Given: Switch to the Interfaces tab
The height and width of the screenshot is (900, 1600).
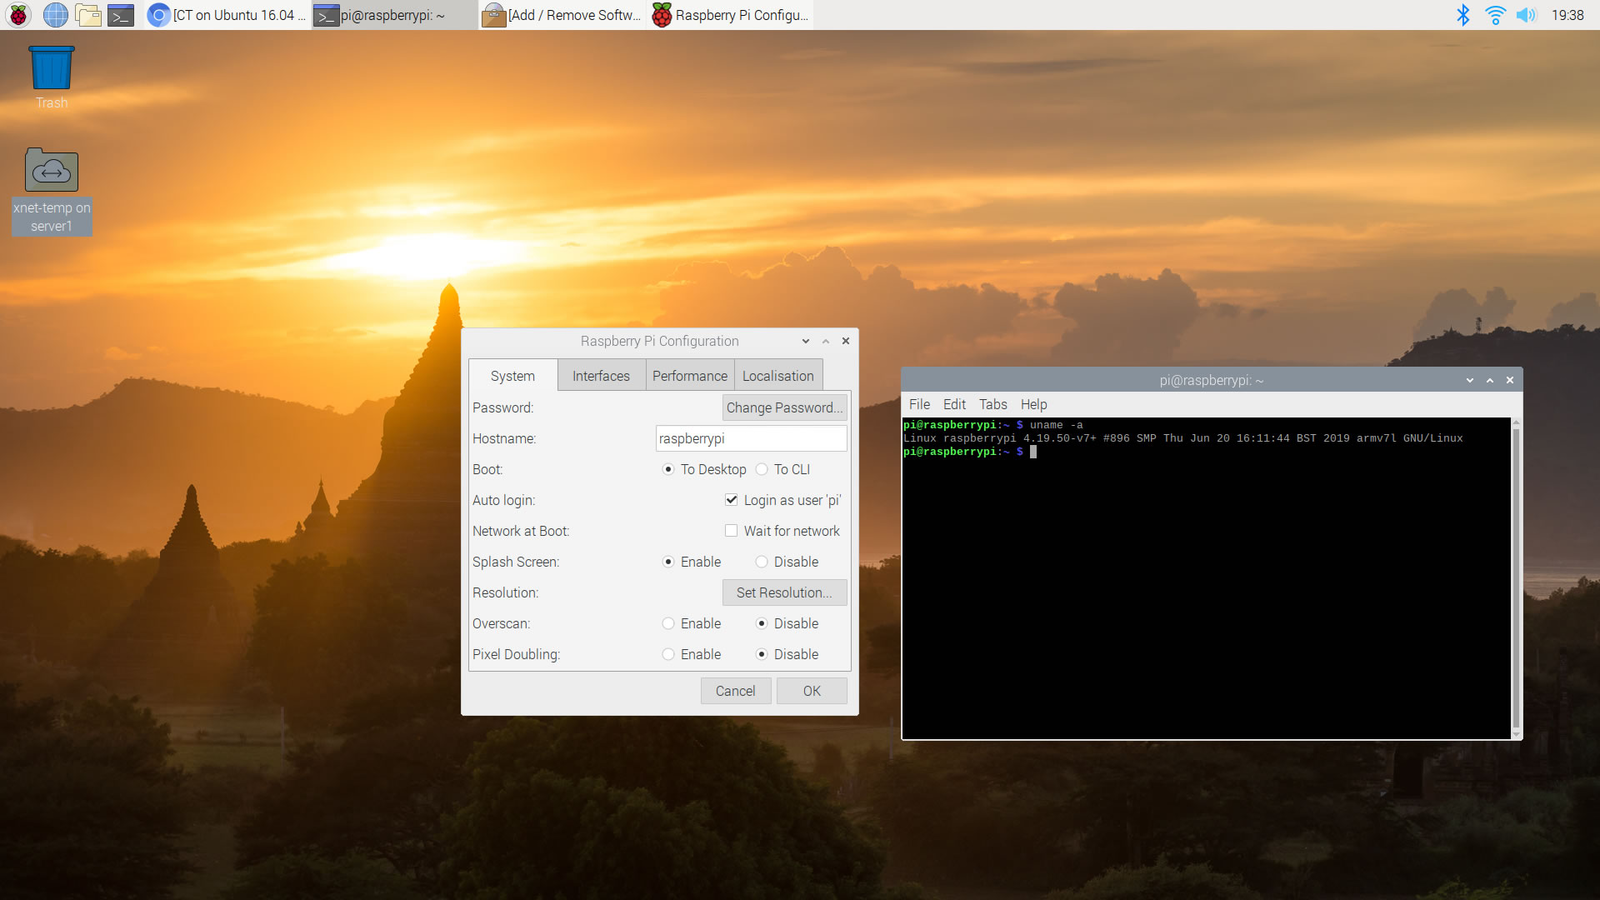Looking at the screenshot, I should point(601,376).
